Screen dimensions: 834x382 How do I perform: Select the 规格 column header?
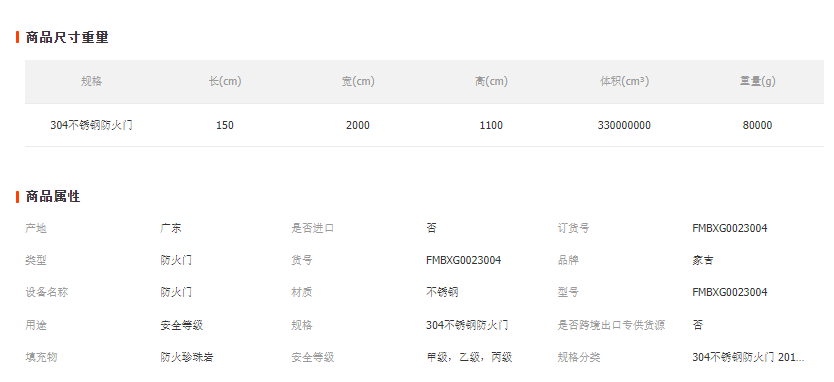(x=91, y=81)
